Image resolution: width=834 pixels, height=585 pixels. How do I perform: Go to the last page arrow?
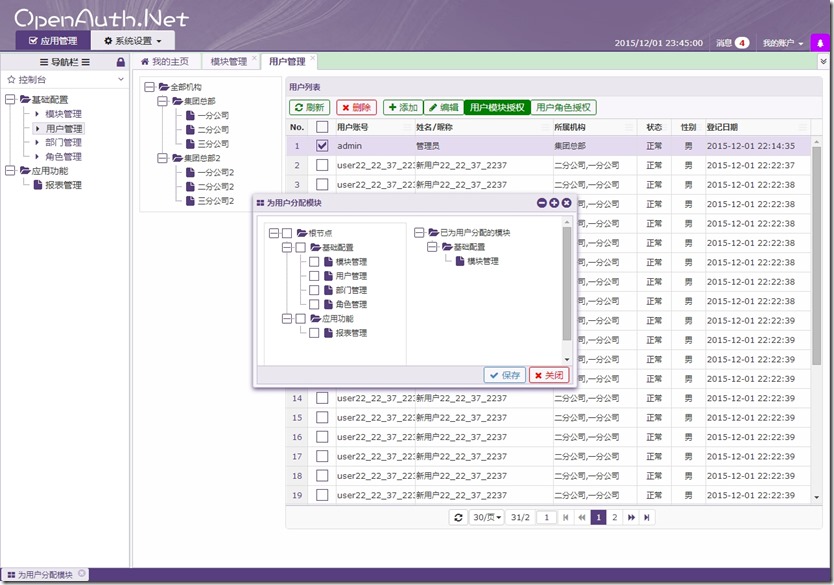point(647,517)
